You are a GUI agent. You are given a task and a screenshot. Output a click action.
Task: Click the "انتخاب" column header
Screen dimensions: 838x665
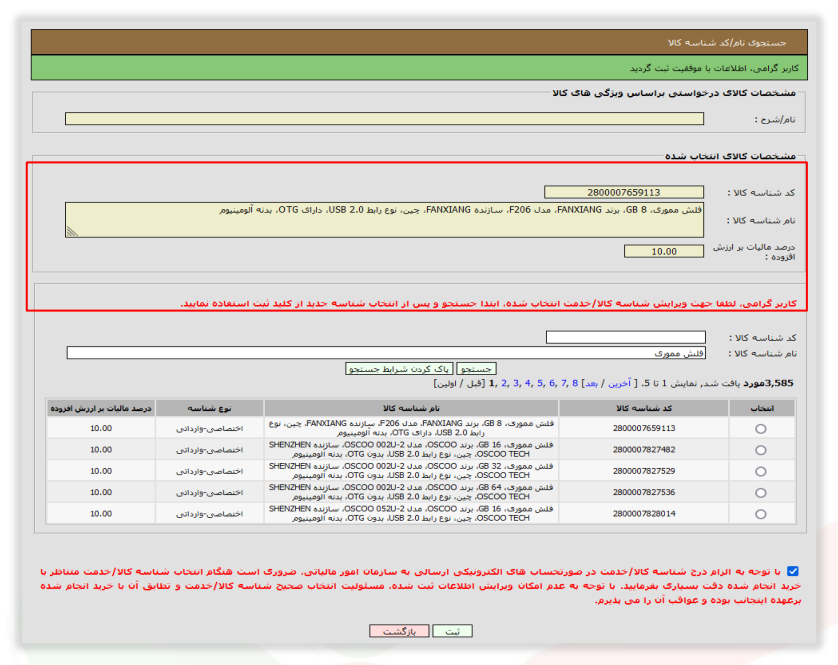pos(762,408)
